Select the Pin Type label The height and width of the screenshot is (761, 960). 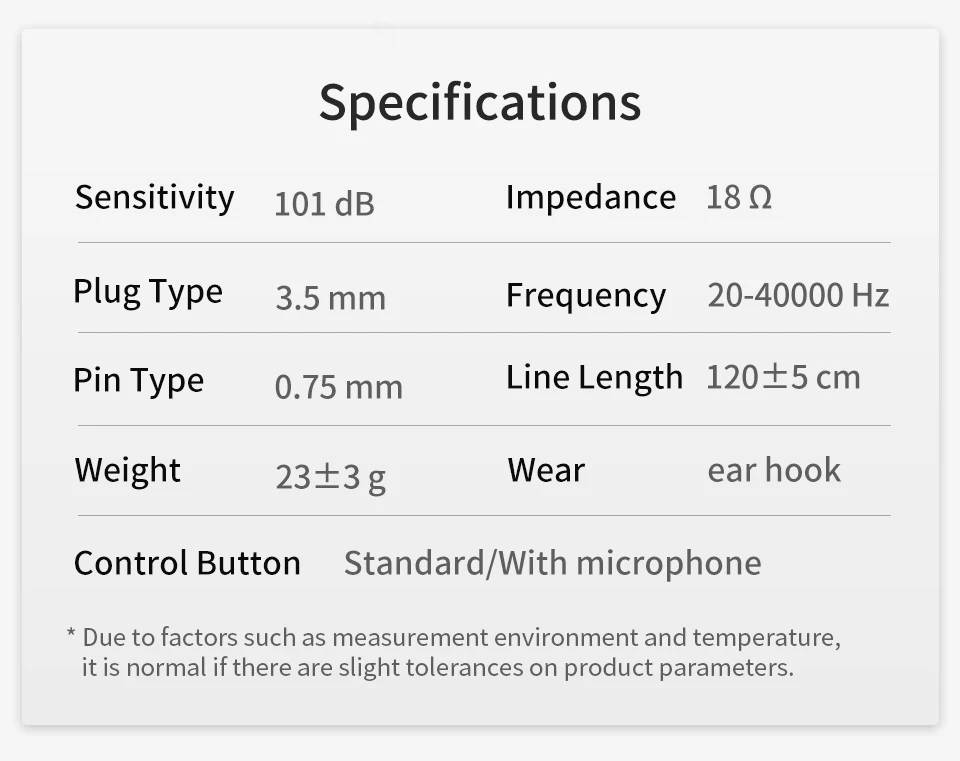(138, 381)
